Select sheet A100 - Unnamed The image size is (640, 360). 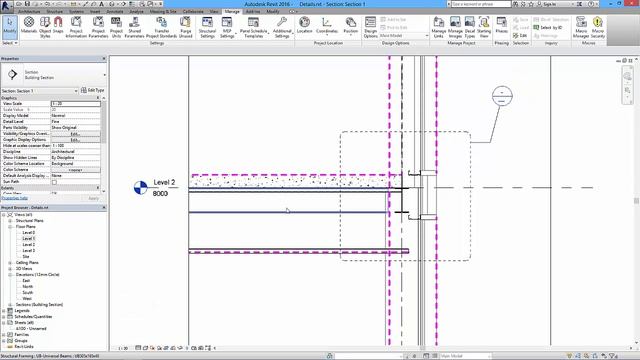click(31, 329)
